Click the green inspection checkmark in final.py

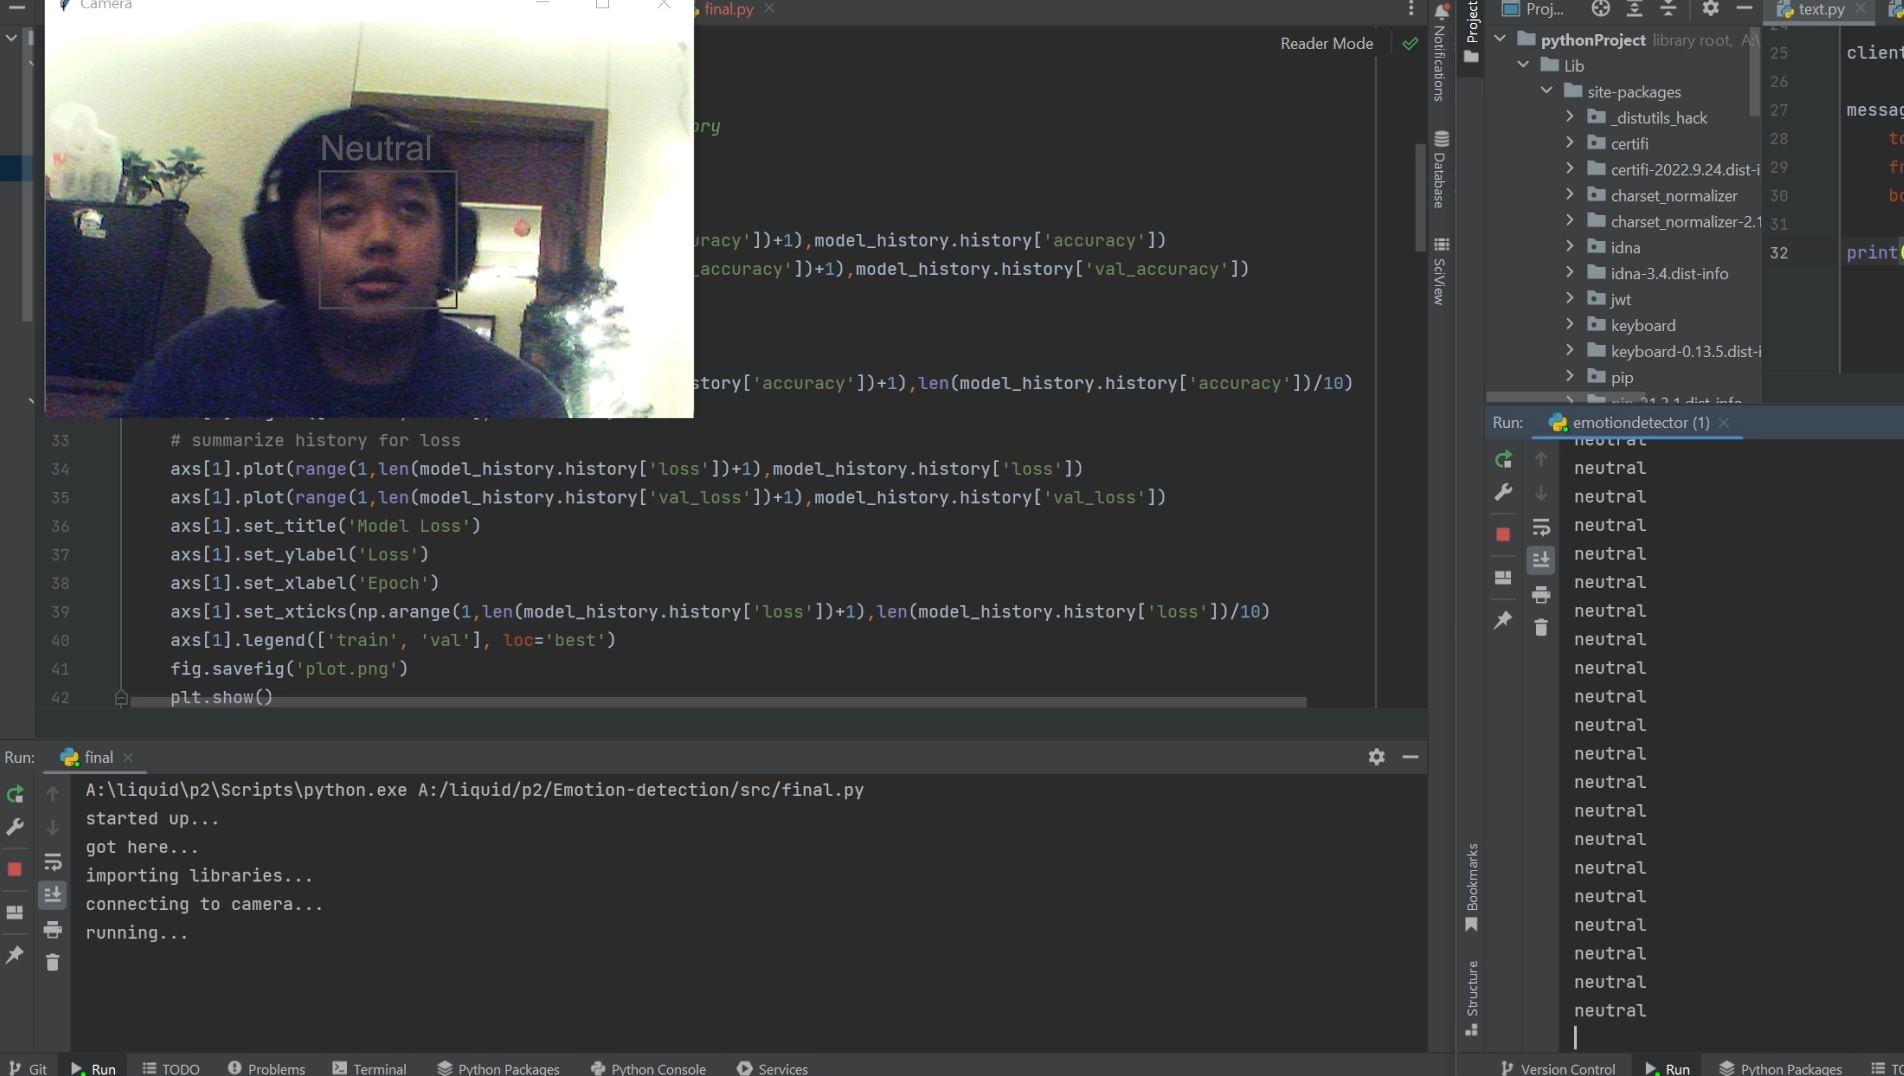(1410, 44)
